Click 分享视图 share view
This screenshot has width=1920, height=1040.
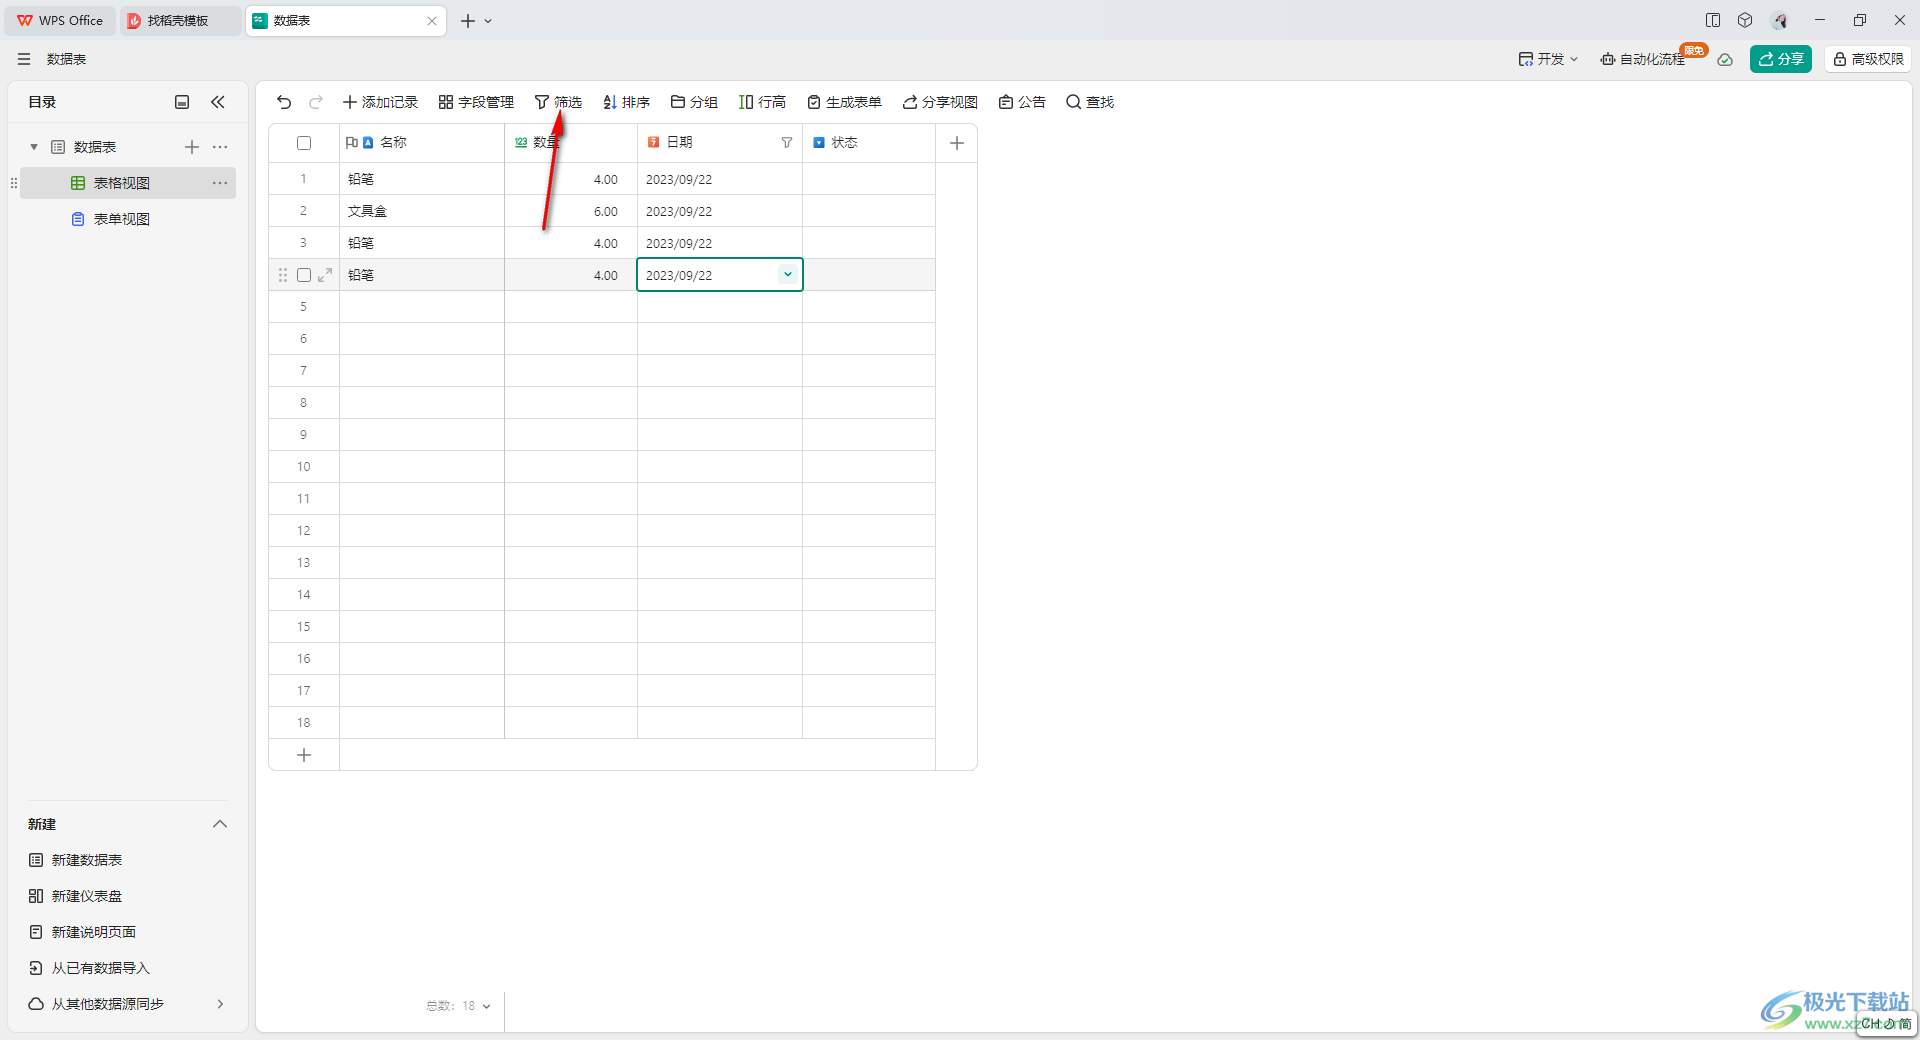pos(940,102)
